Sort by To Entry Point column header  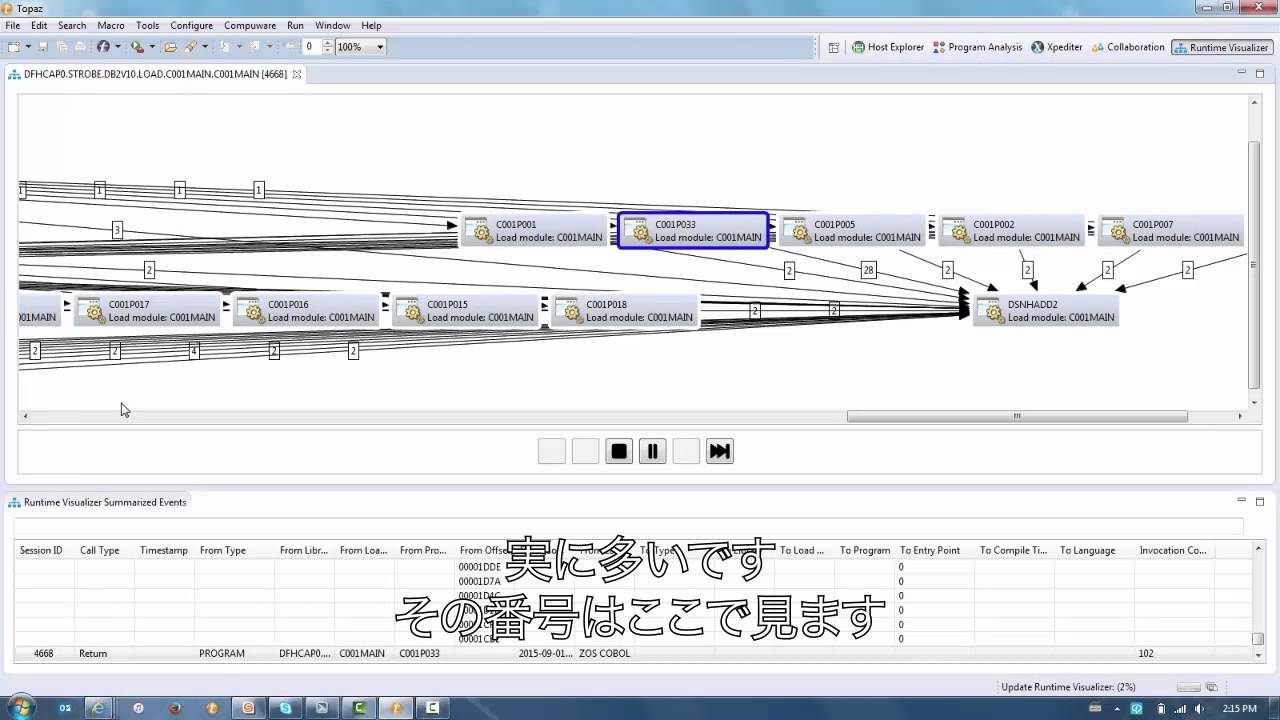[930, 550]
